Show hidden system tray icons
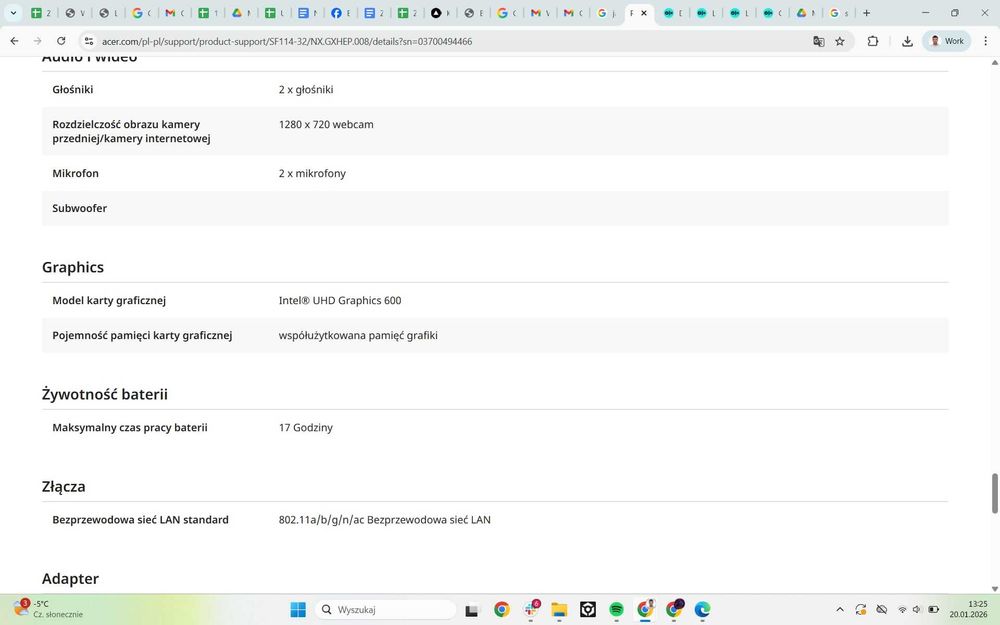1000x625 pixels. tap(840, 610)
